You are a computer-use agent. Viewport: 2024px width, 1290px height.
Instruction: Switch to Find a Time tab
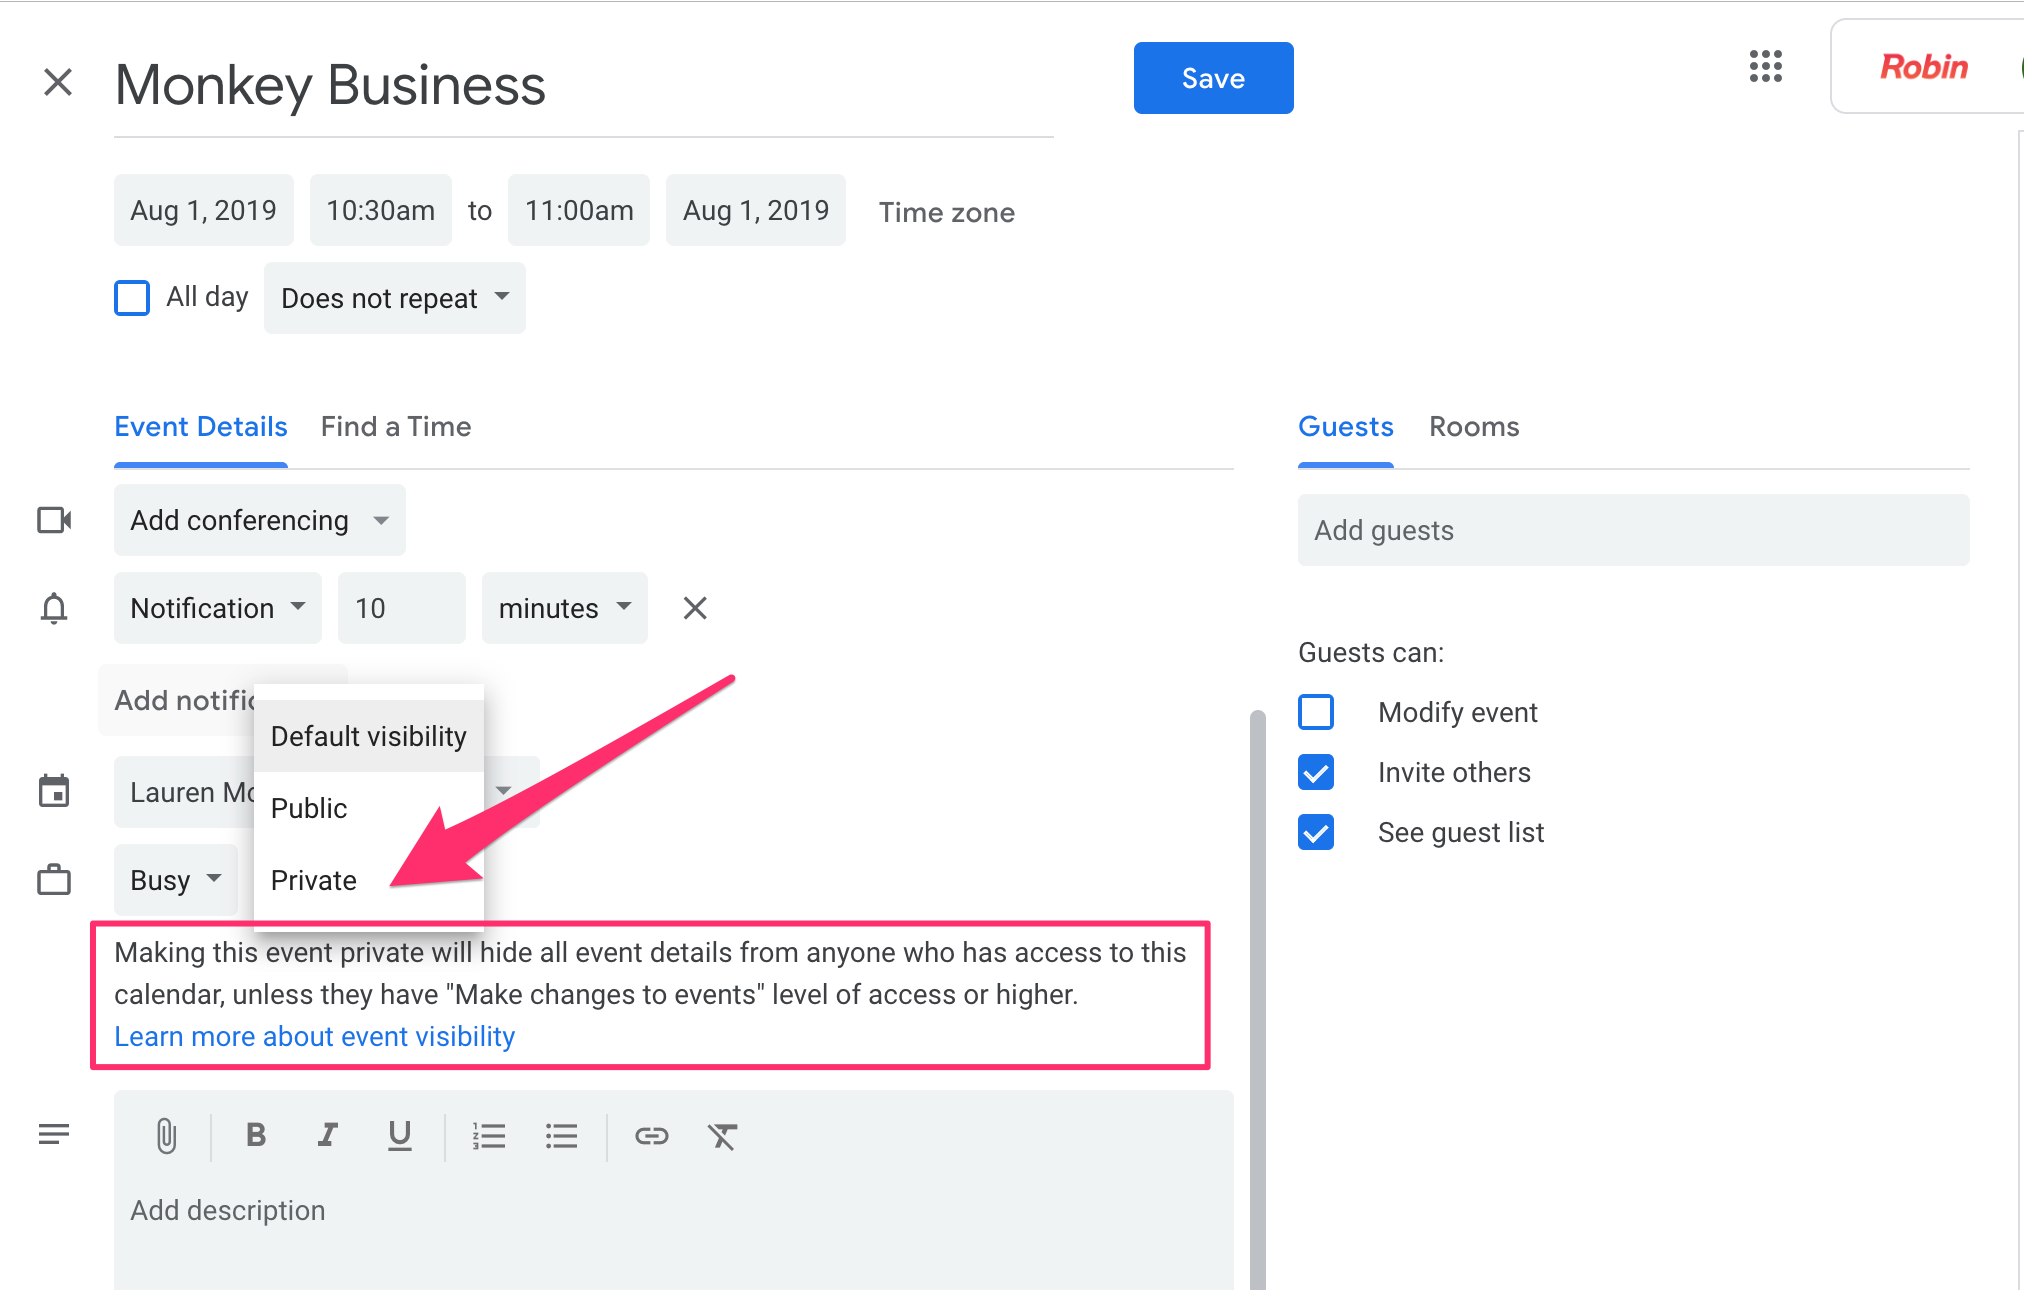coord(396,427)
